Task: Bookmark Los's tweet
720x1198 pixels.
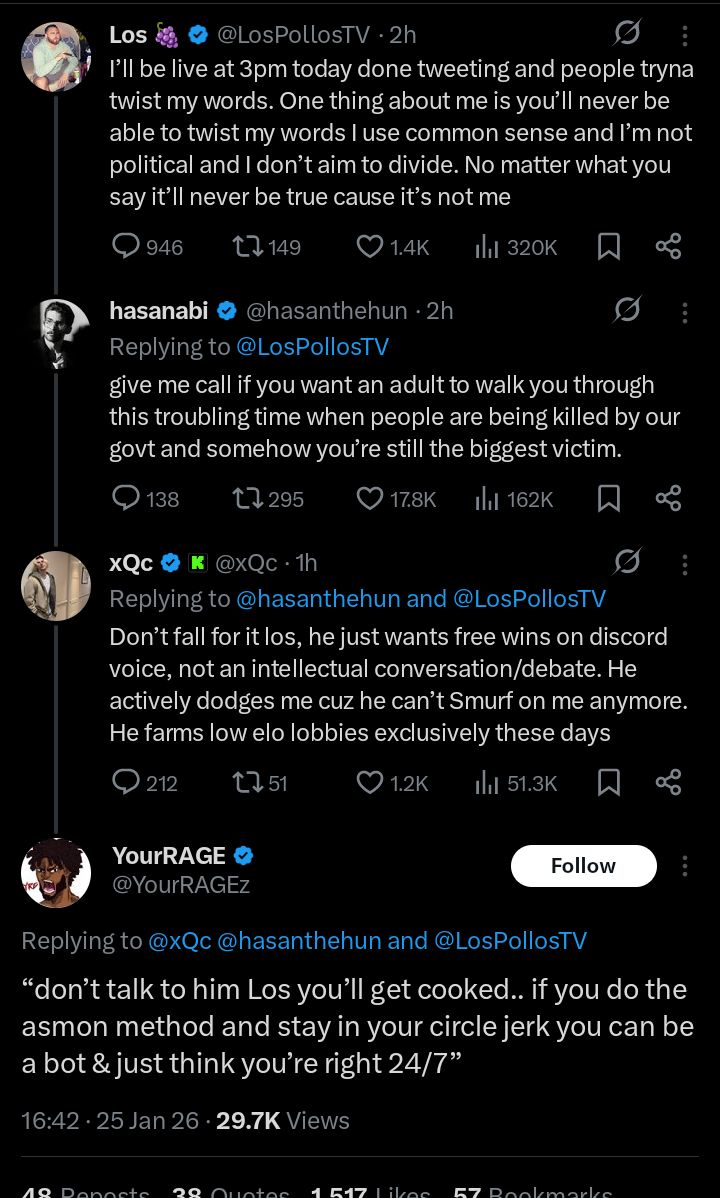Action: point(608,246)
